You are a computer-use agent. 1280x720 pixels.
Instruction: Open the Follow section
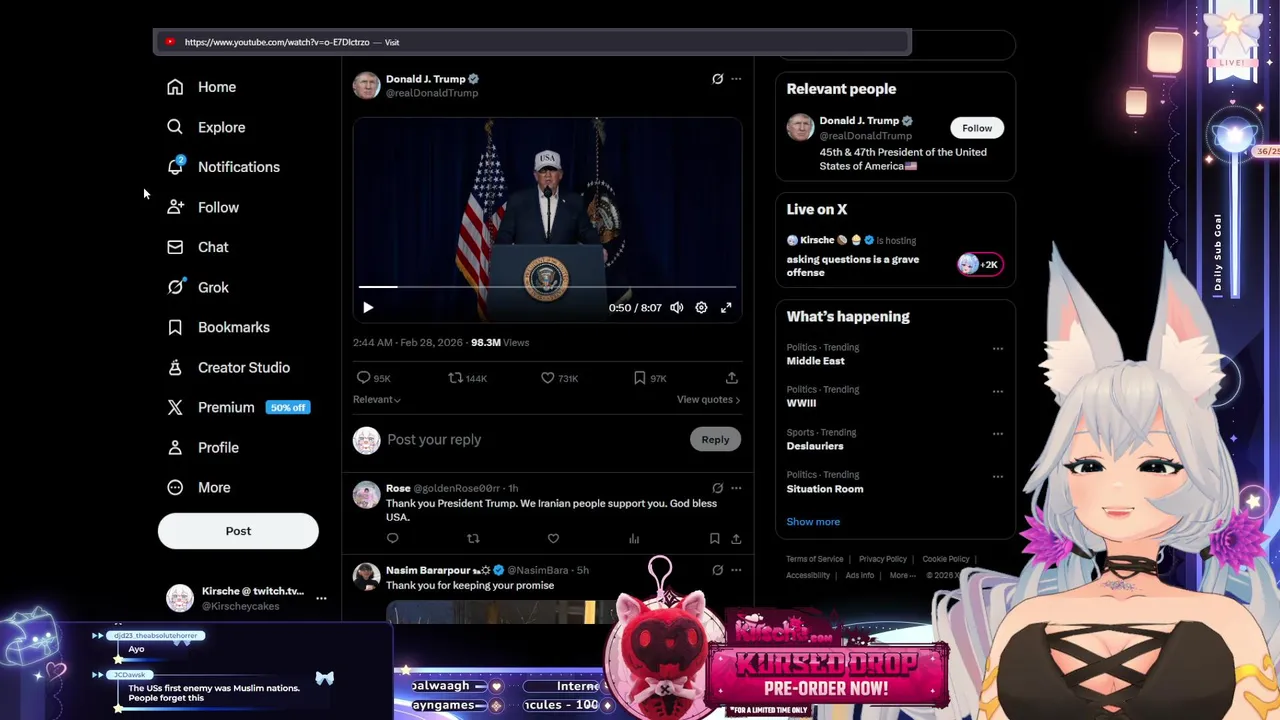(203, 207)
